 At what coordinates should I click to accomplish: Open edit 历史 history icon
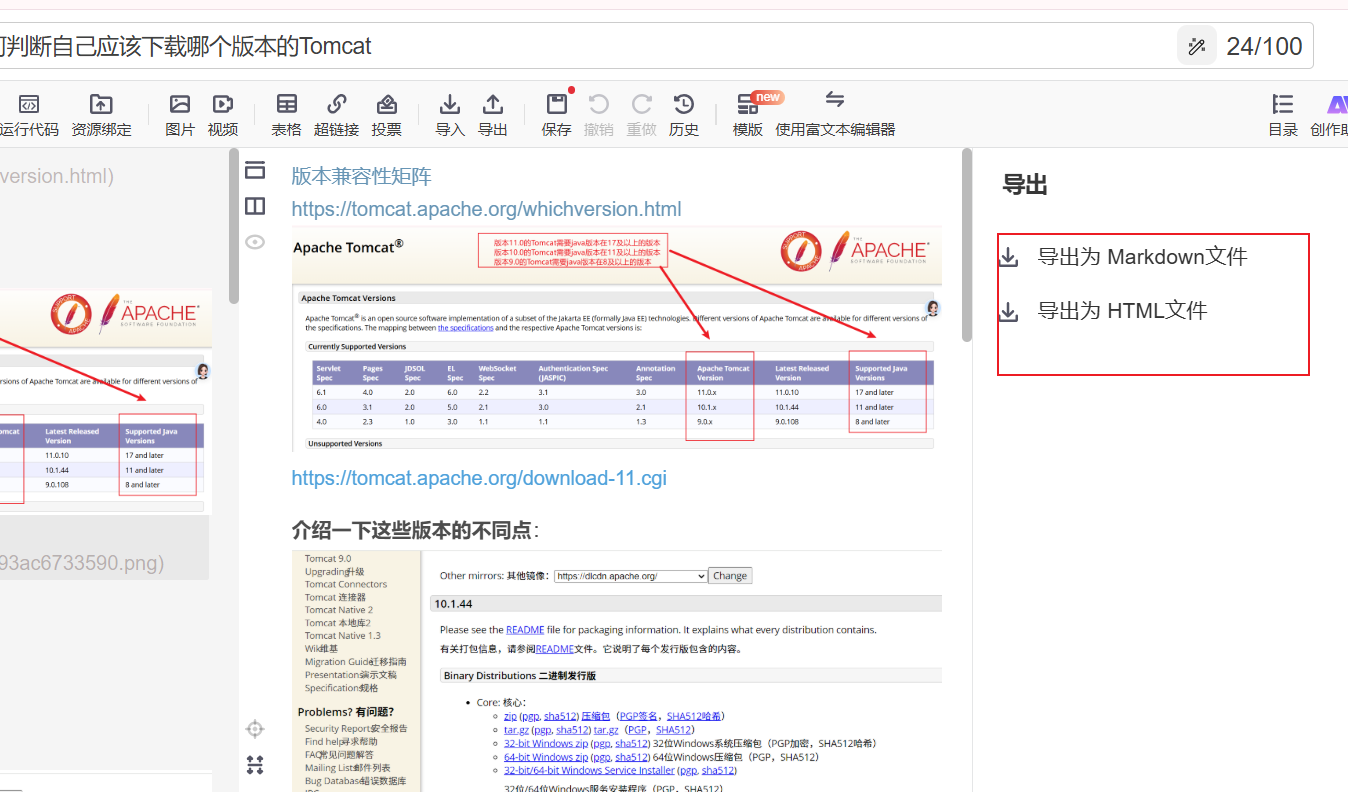(x=684, y=104)
